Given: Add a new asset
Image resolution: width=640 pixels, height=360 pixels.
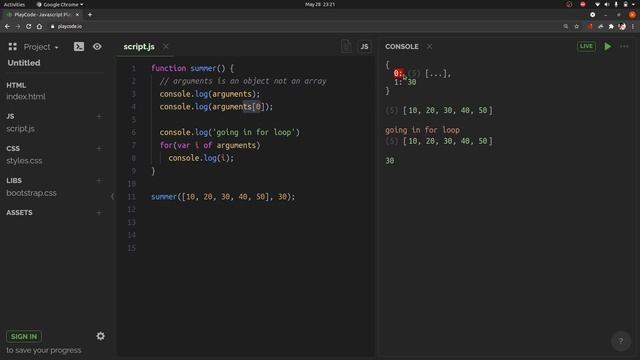Looking at the screenshot, I should pyautogui.click(x=99, y=212).
